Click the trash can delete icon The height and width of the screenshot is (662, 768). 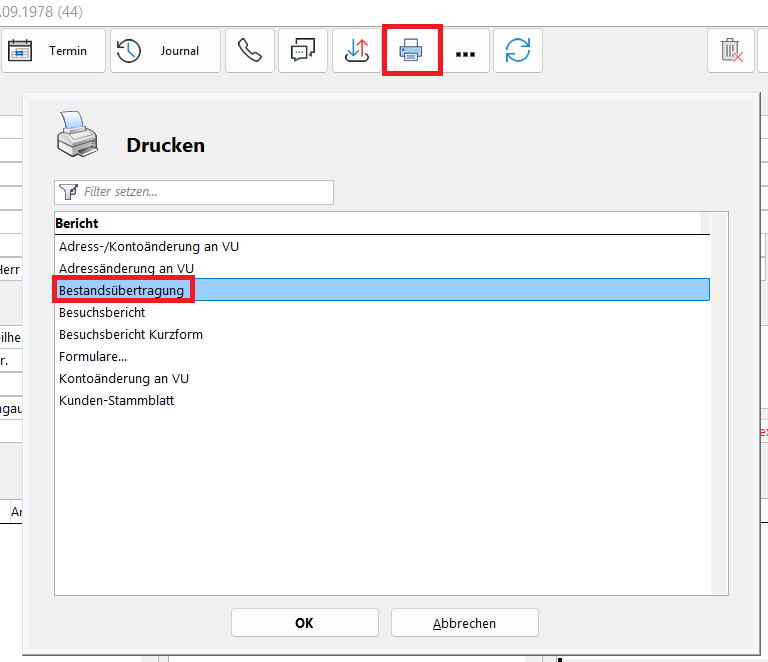click(x=731, y=51)
